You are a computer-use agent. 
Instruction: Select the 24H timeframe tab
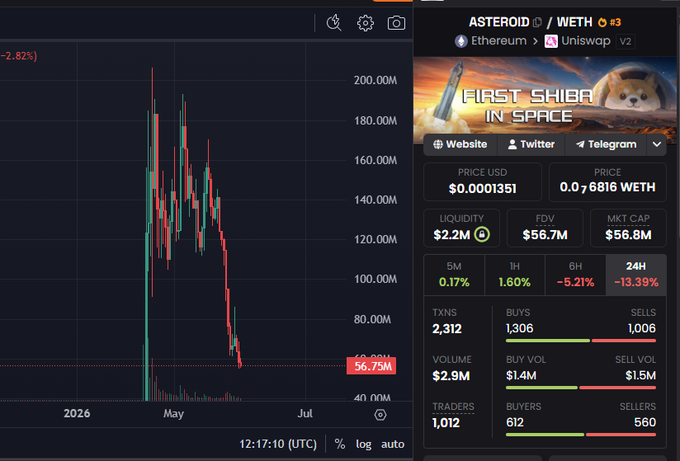click(636, 275)
